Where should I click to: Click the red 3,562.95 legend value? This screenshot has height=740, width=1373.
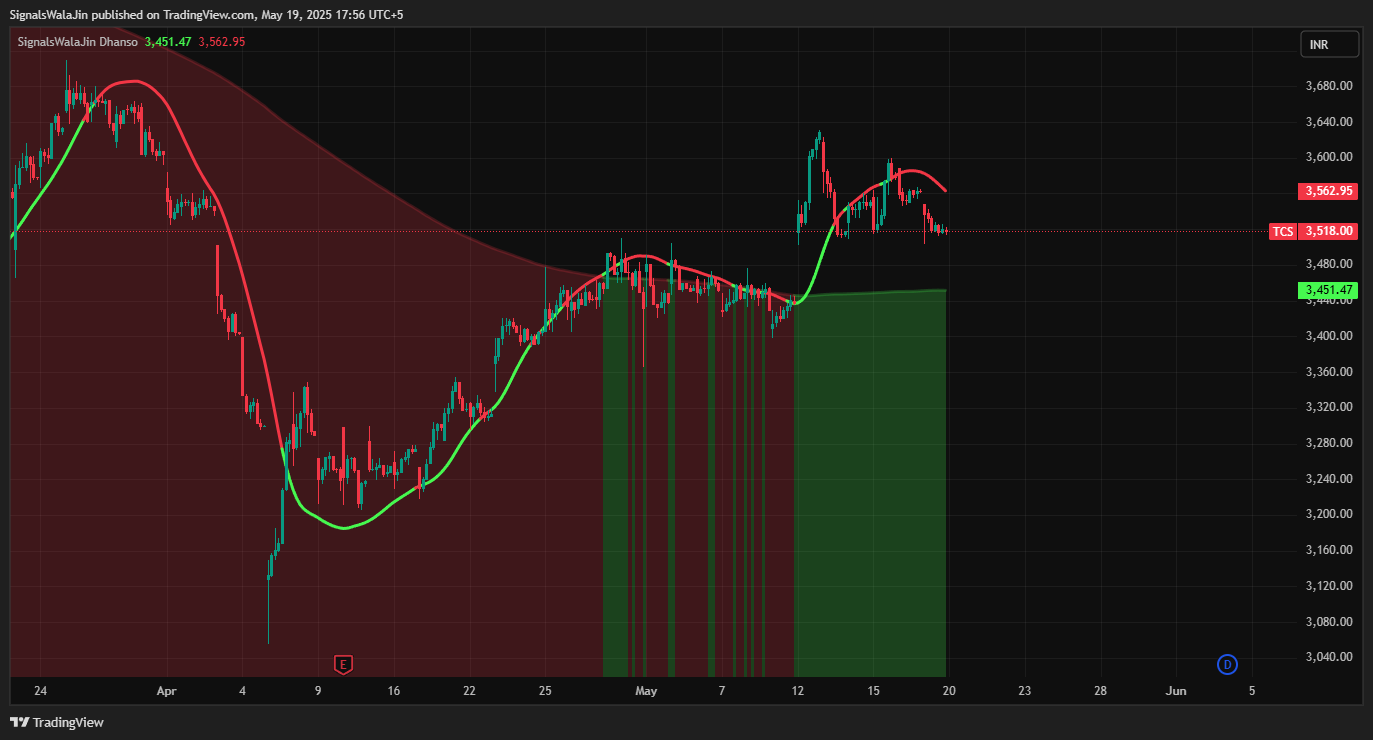tap(222, 42)
